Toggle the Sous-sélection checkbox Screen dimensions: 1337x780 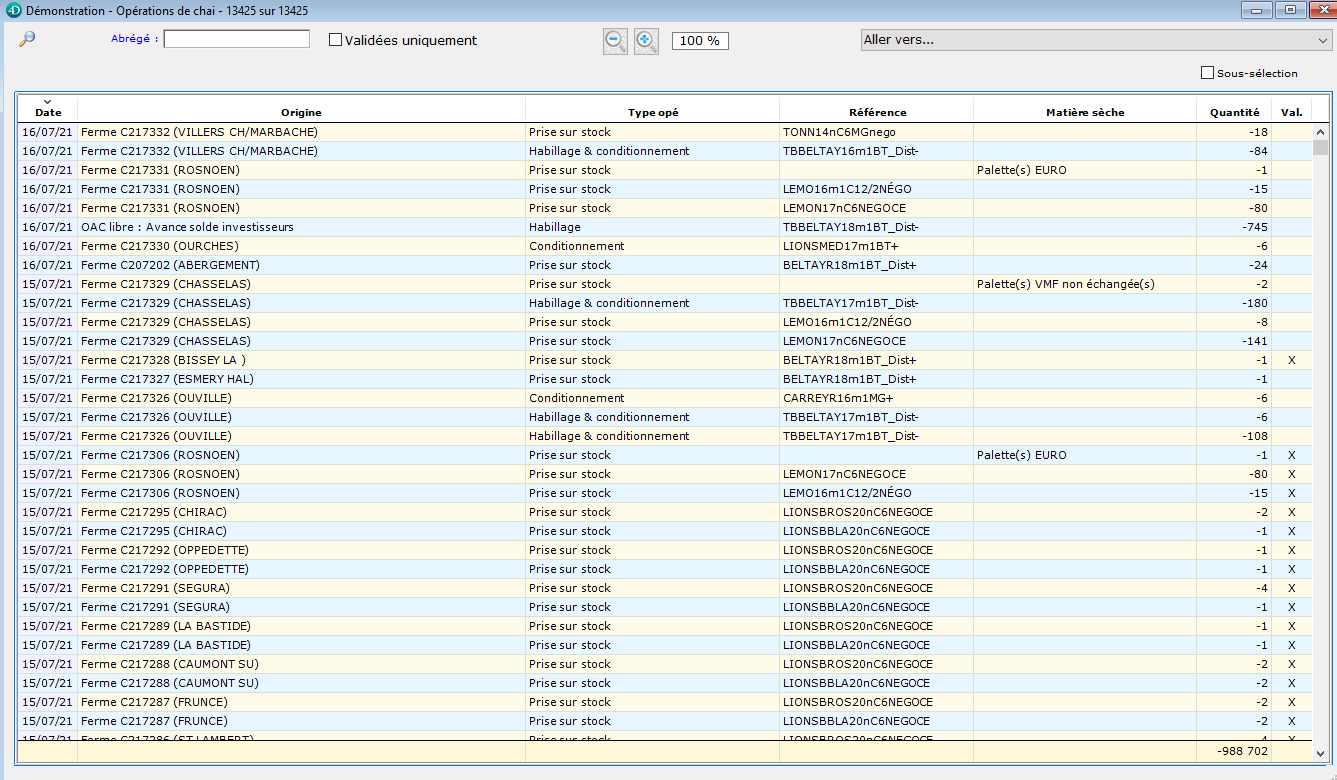(1207, 73)
